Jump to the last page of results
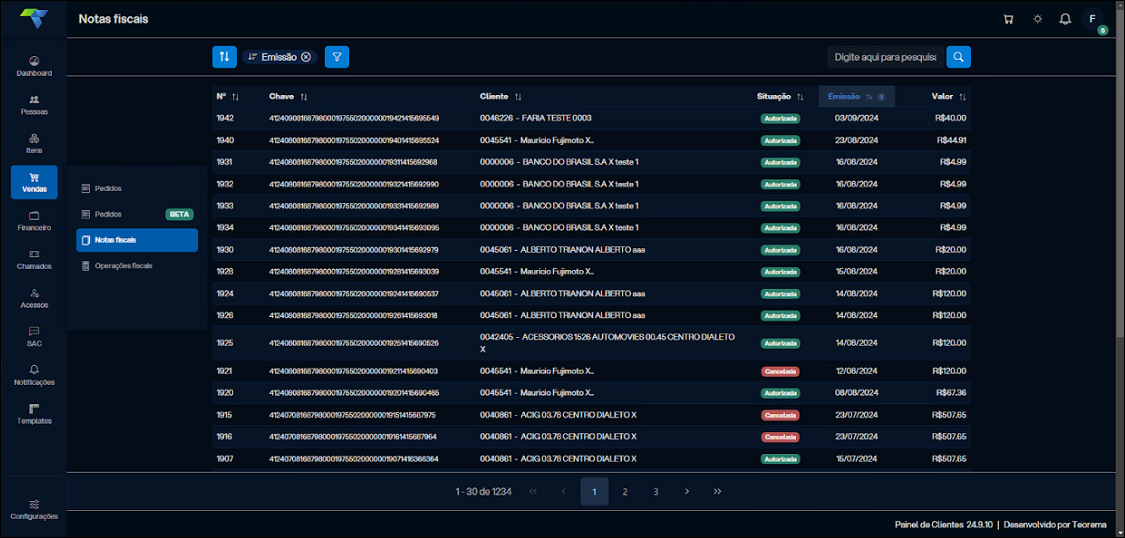Image resolution: width=1125 pixels, height=538 pixels. point(718,492)
